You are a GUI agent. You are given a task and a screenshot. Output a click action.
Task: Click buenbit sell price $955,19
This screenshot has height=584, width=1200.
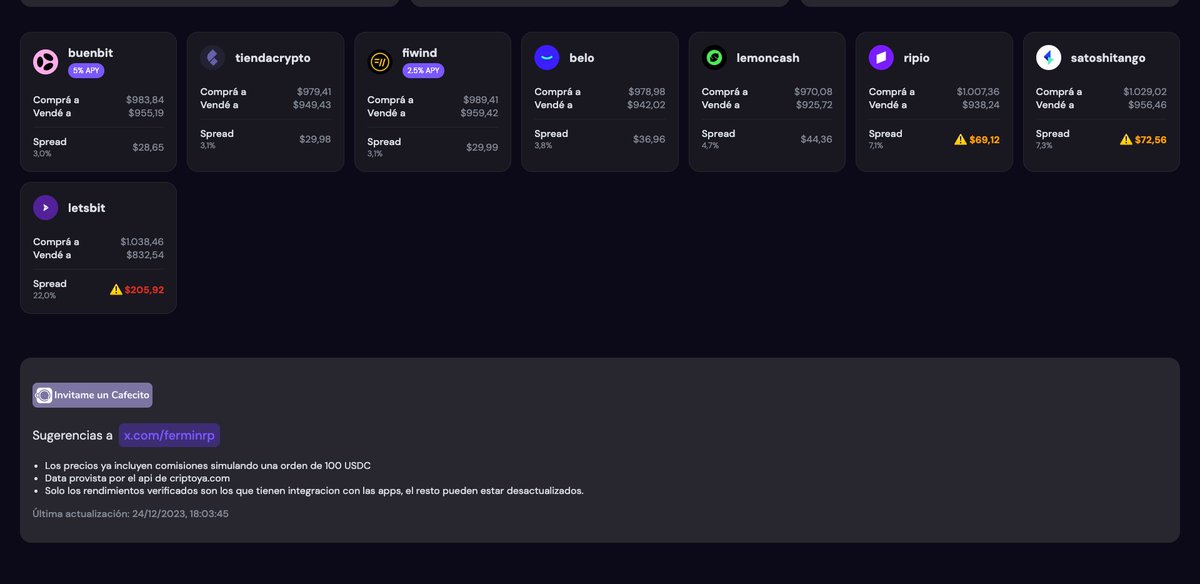tap(146, 113)
